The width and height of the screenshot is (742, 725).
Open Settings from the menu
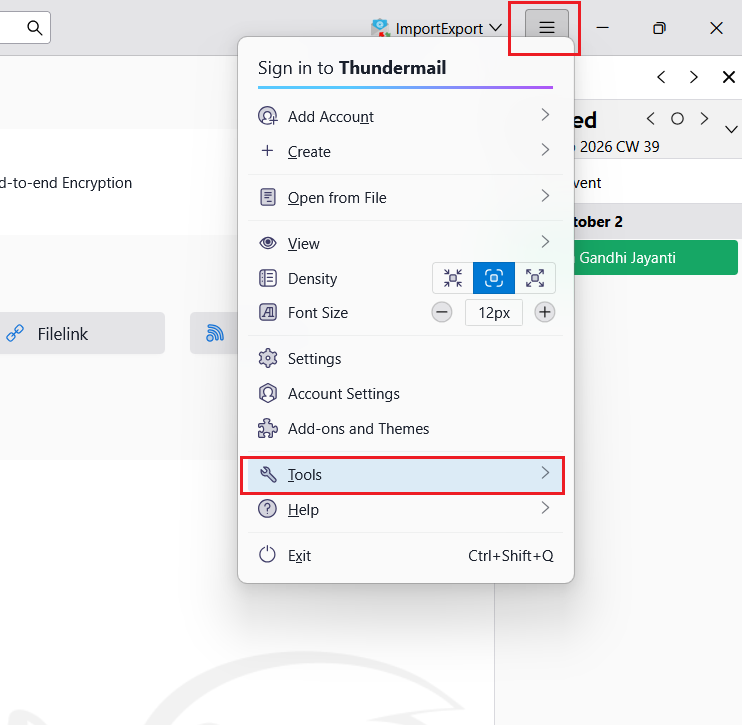tap(405, 359)
